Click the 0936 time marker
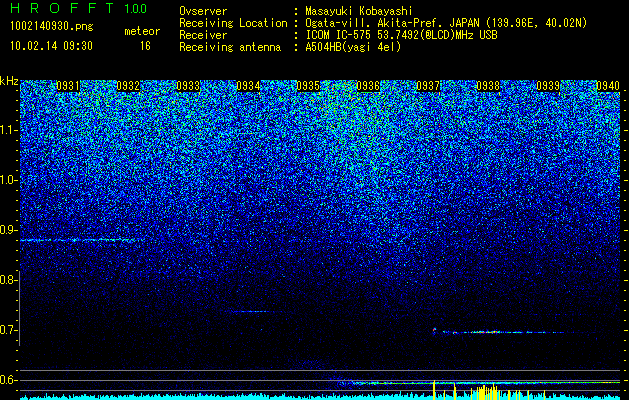Screen dimensions: 629x400 pos(368,86)
